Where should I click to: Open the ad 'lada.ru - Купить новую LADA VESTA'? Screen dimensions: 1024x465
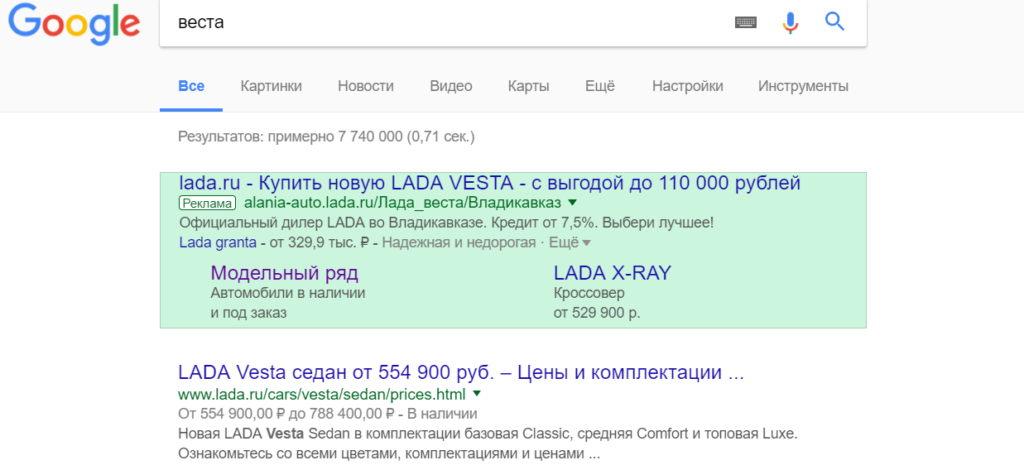point(489,183)
